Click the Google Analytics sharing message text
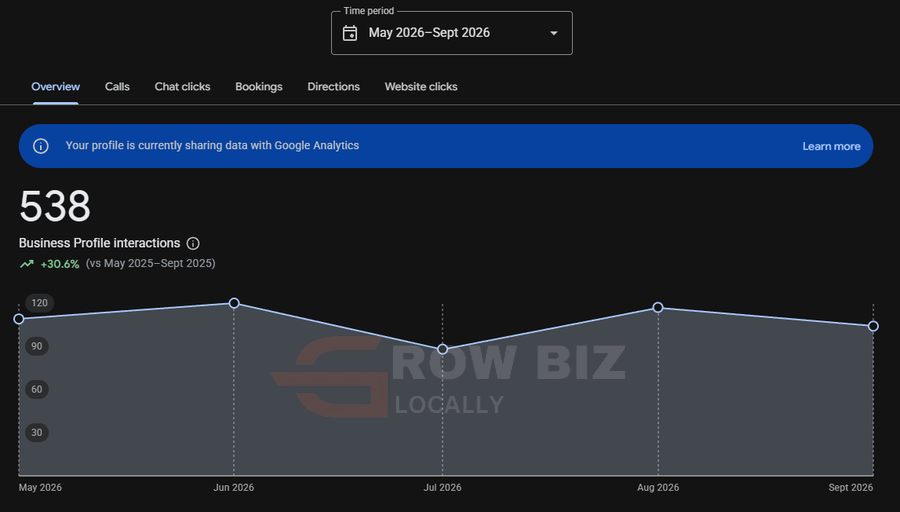Viewport: 900px width, 512px height. point(212,146)
